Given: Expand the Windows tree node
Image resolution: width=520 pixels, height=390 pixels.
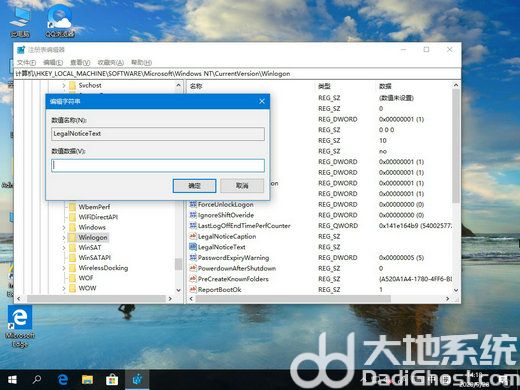Looking at the screenshot, I should point(64,228).
